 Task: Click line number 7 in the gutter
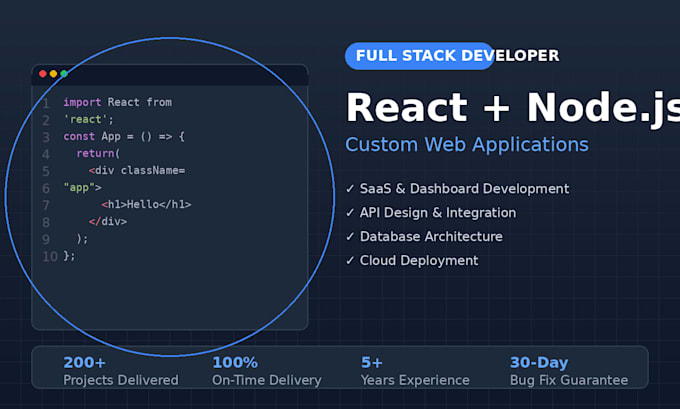point(46,205)
